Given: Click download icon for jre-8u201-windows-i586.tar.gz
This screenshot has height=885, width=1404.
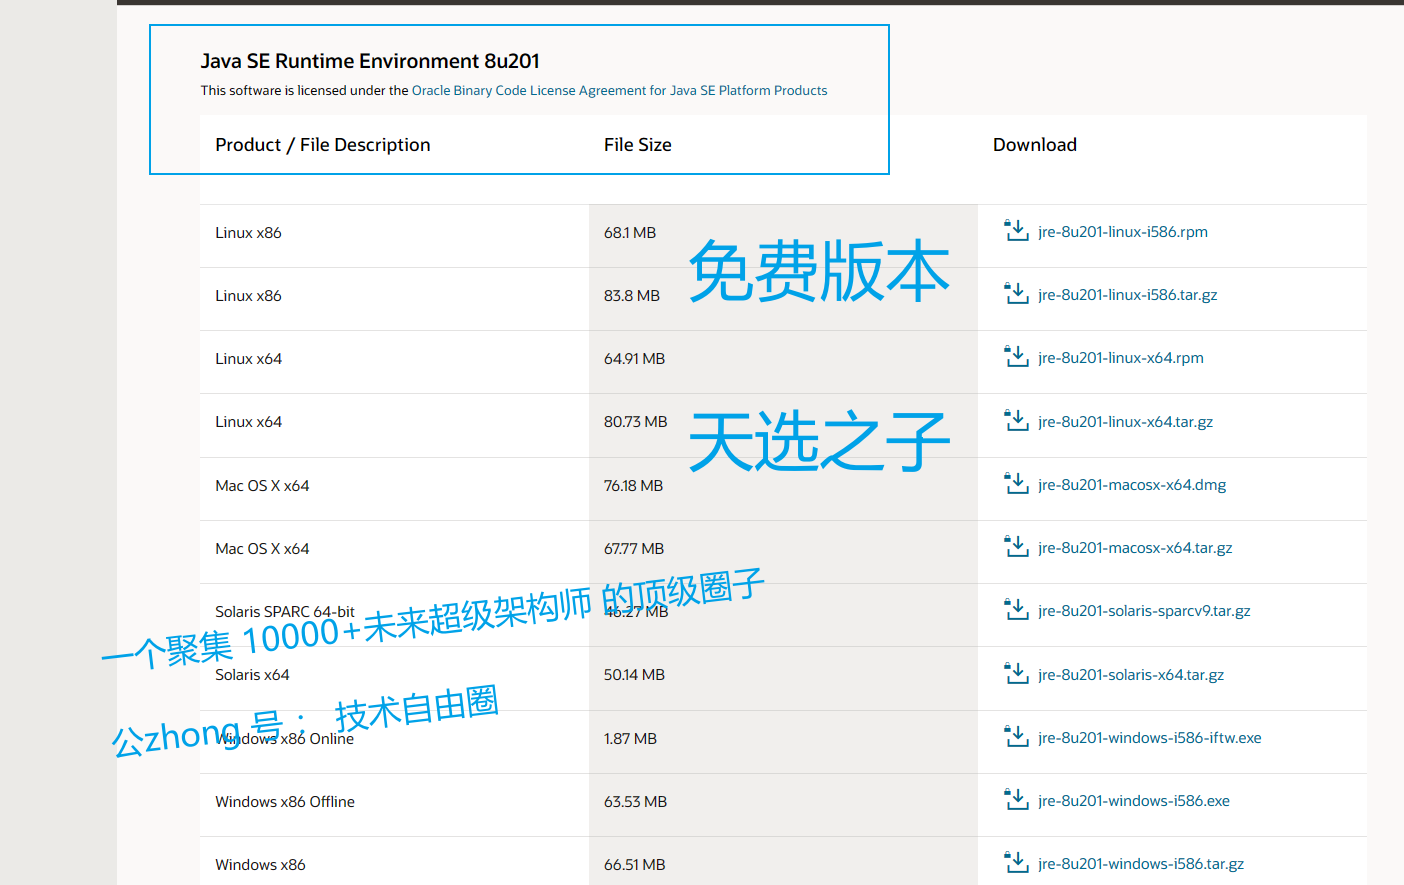Looking at the screenshot, I should pos(1016,863).
